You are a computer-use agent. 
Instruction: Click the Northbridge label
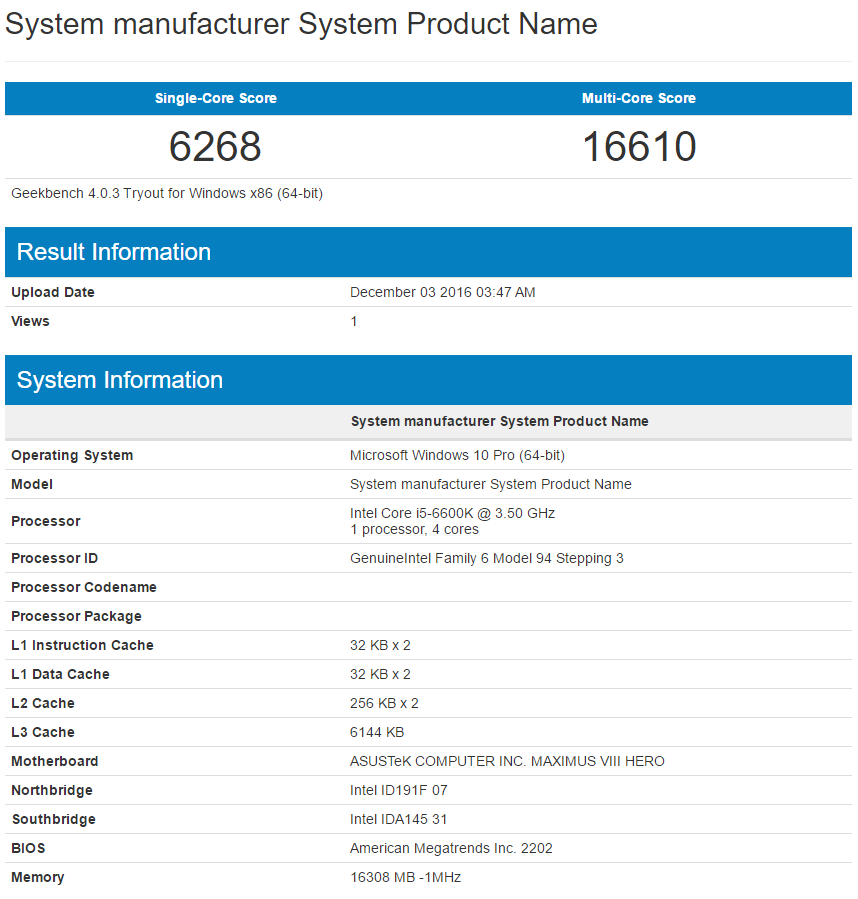(52, 791)
